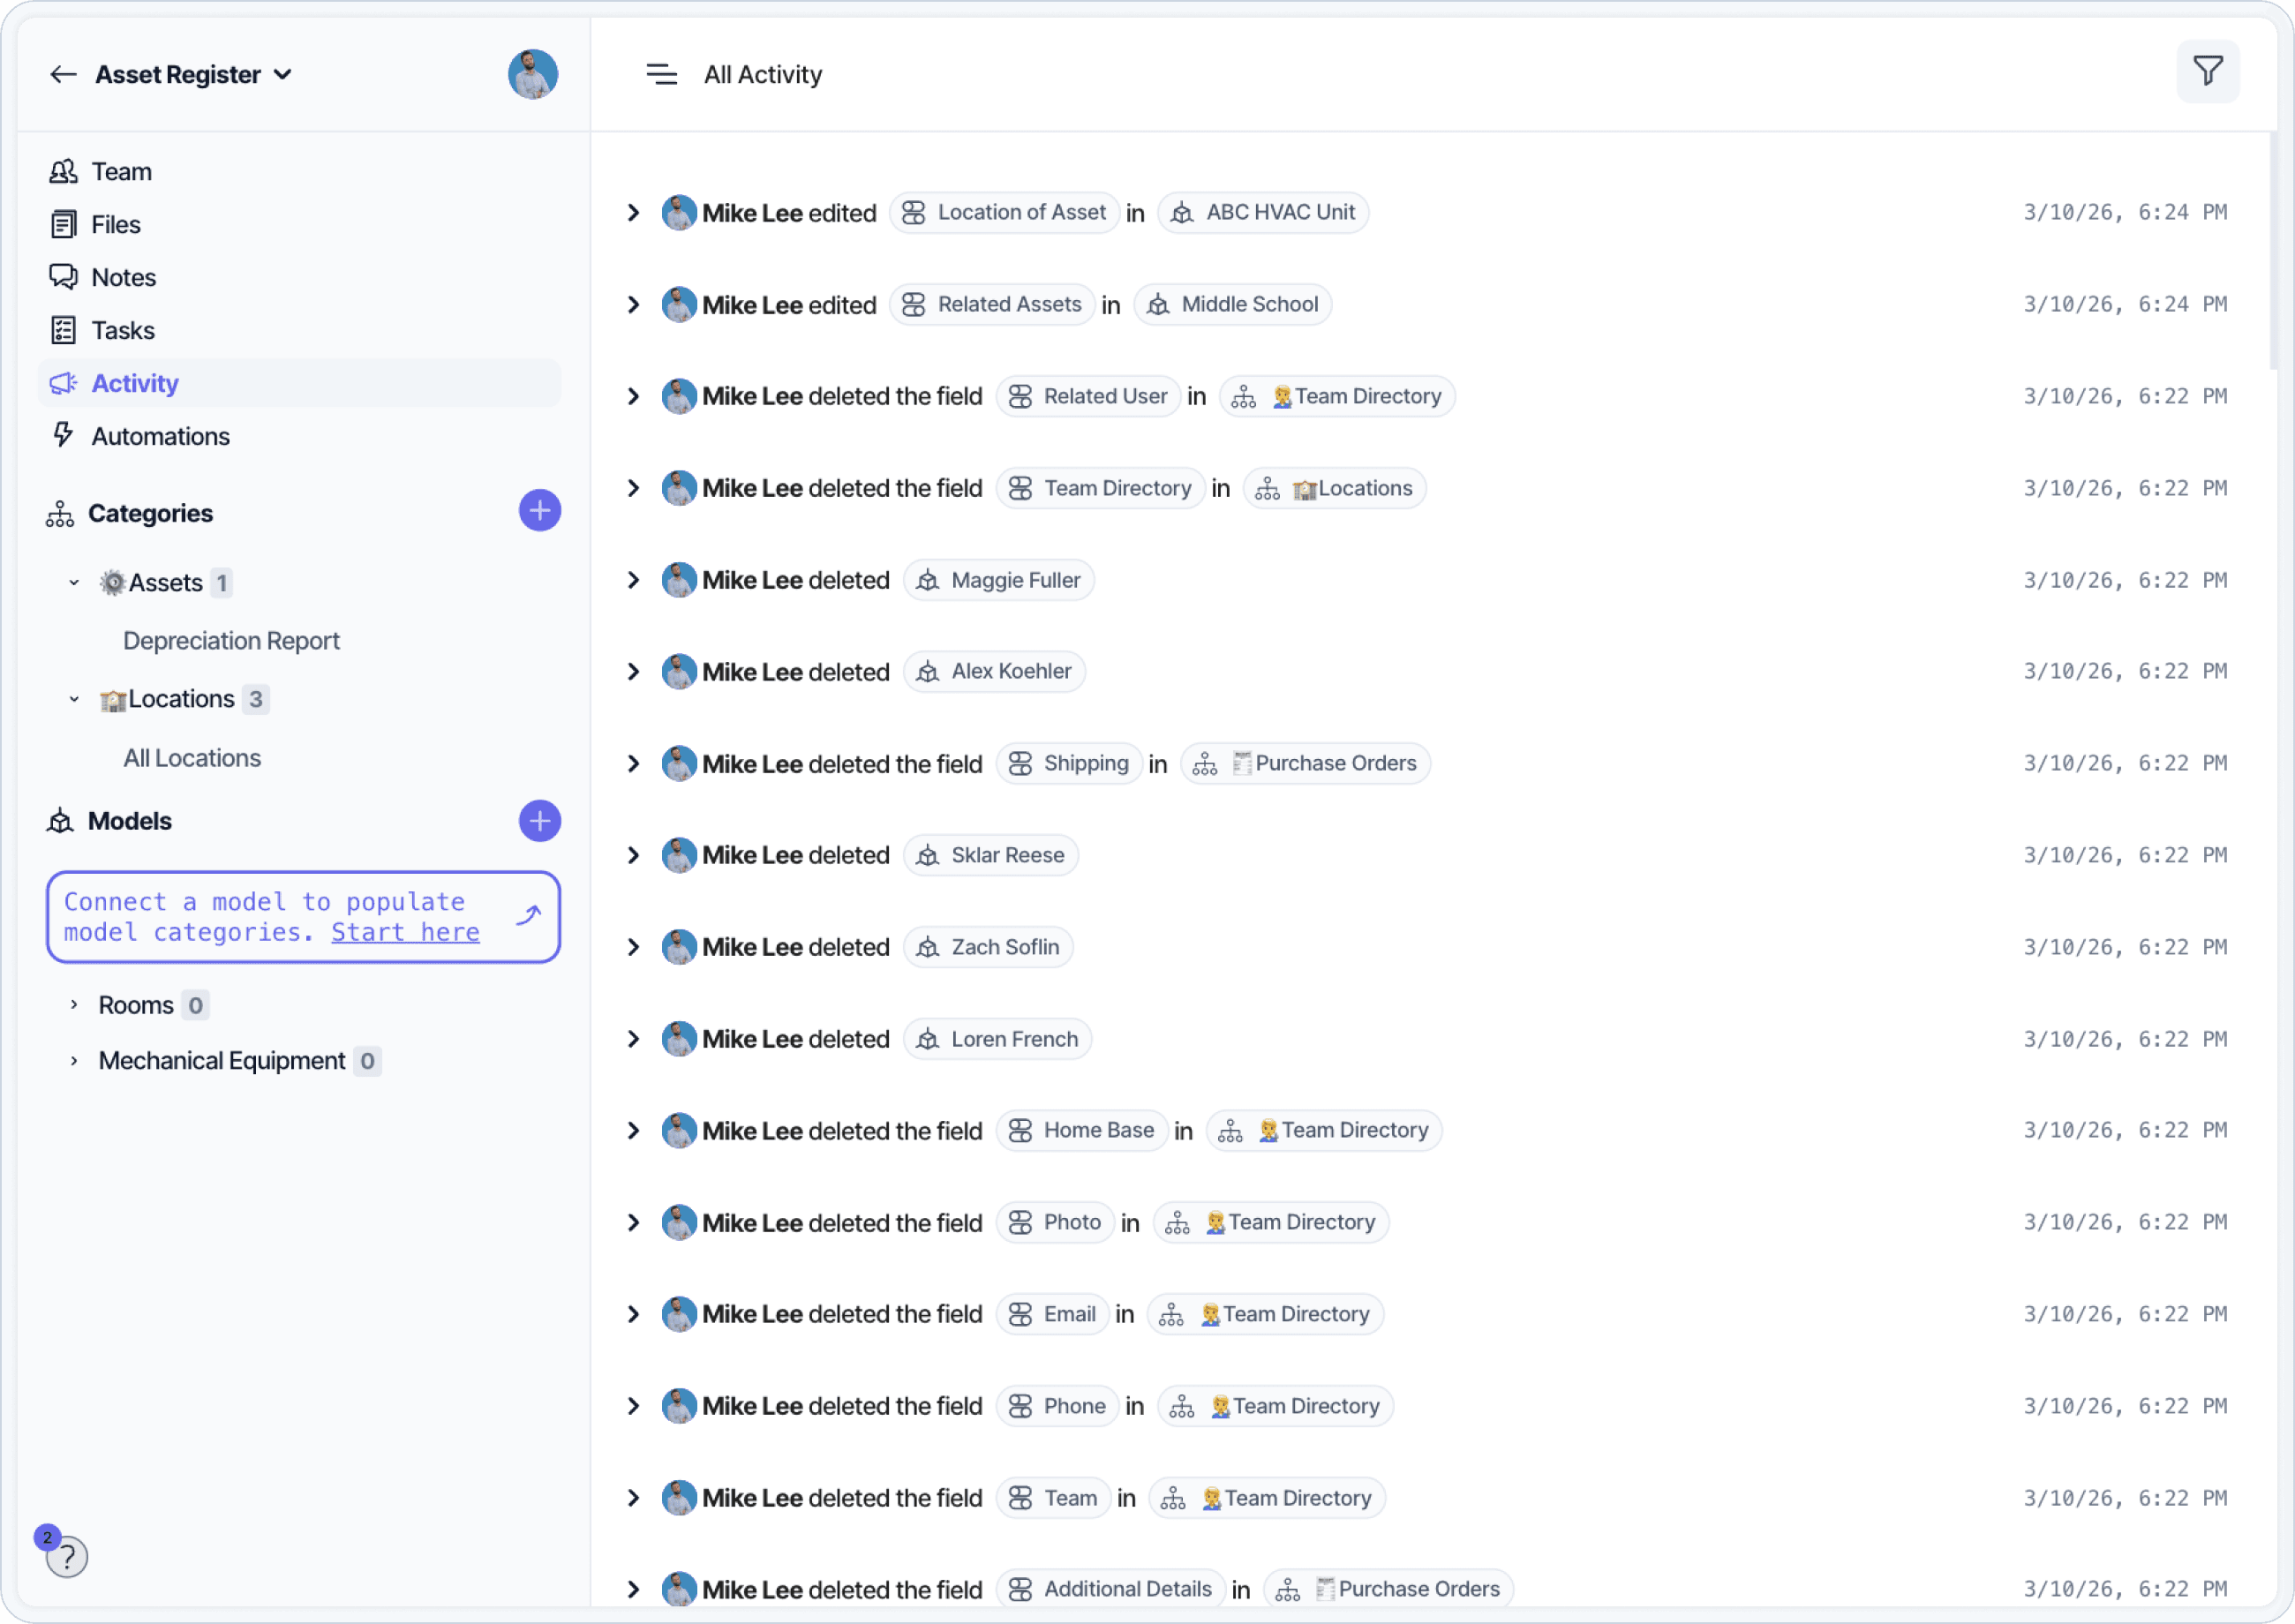Click the Start here link

point(405,932)
